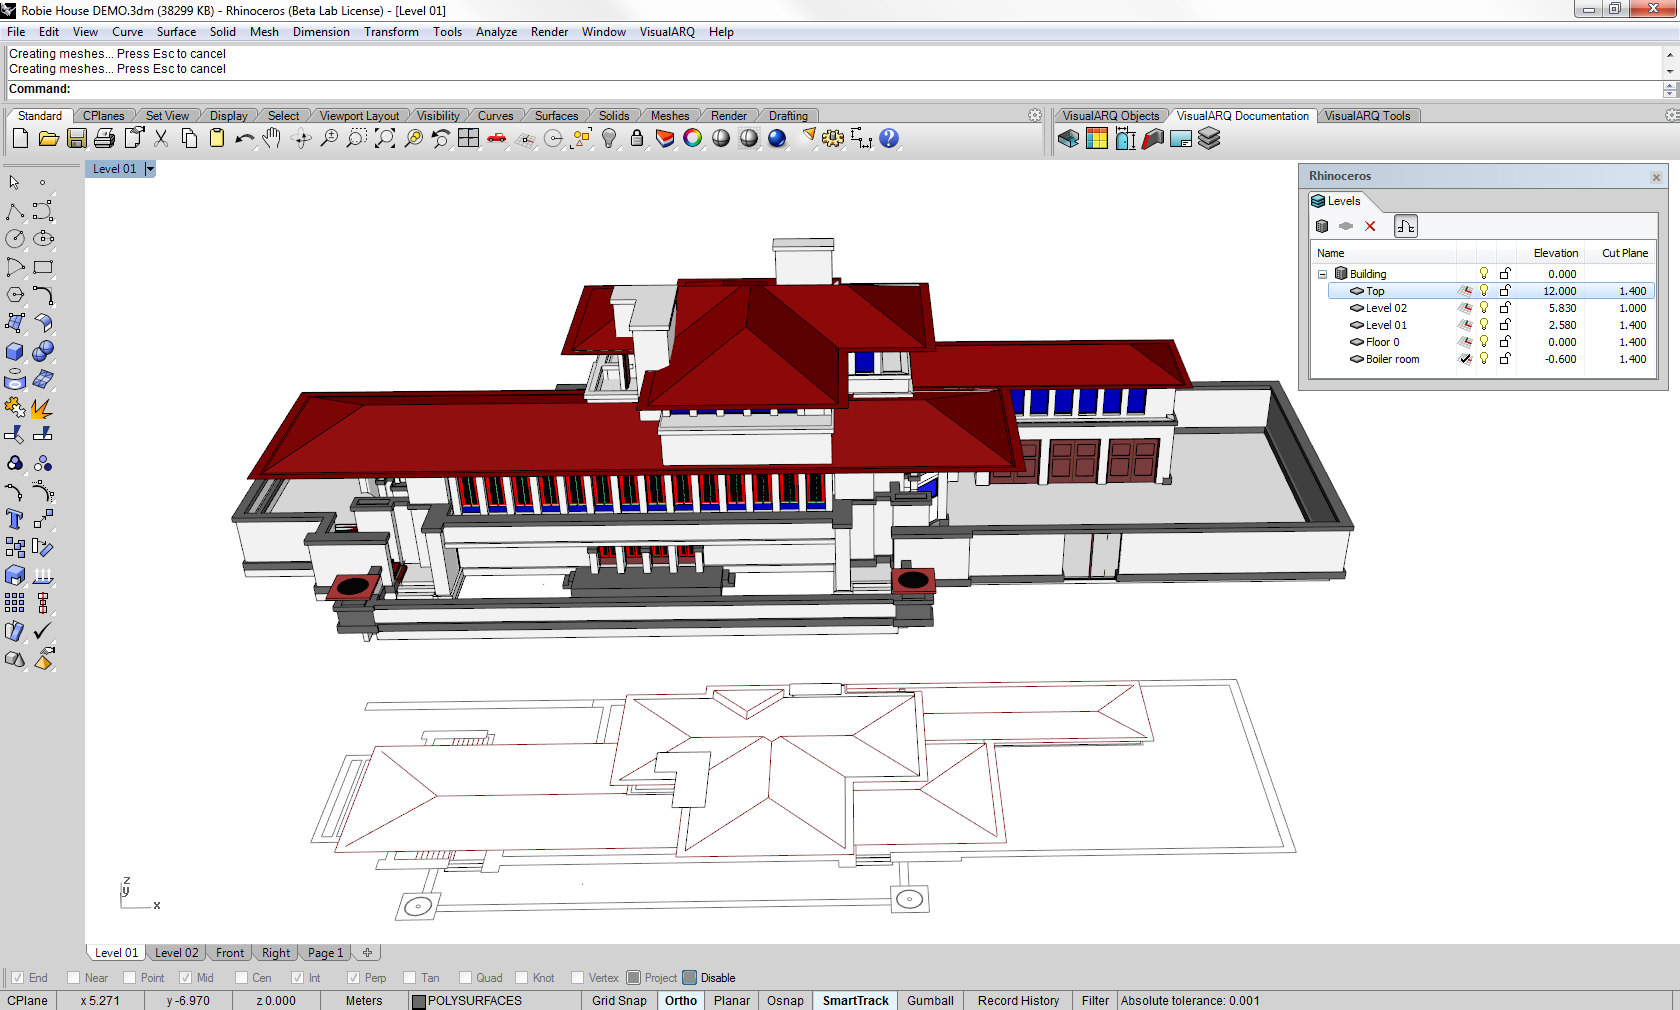Switch to the VisualARQ Objects tab

[1110, 116]
